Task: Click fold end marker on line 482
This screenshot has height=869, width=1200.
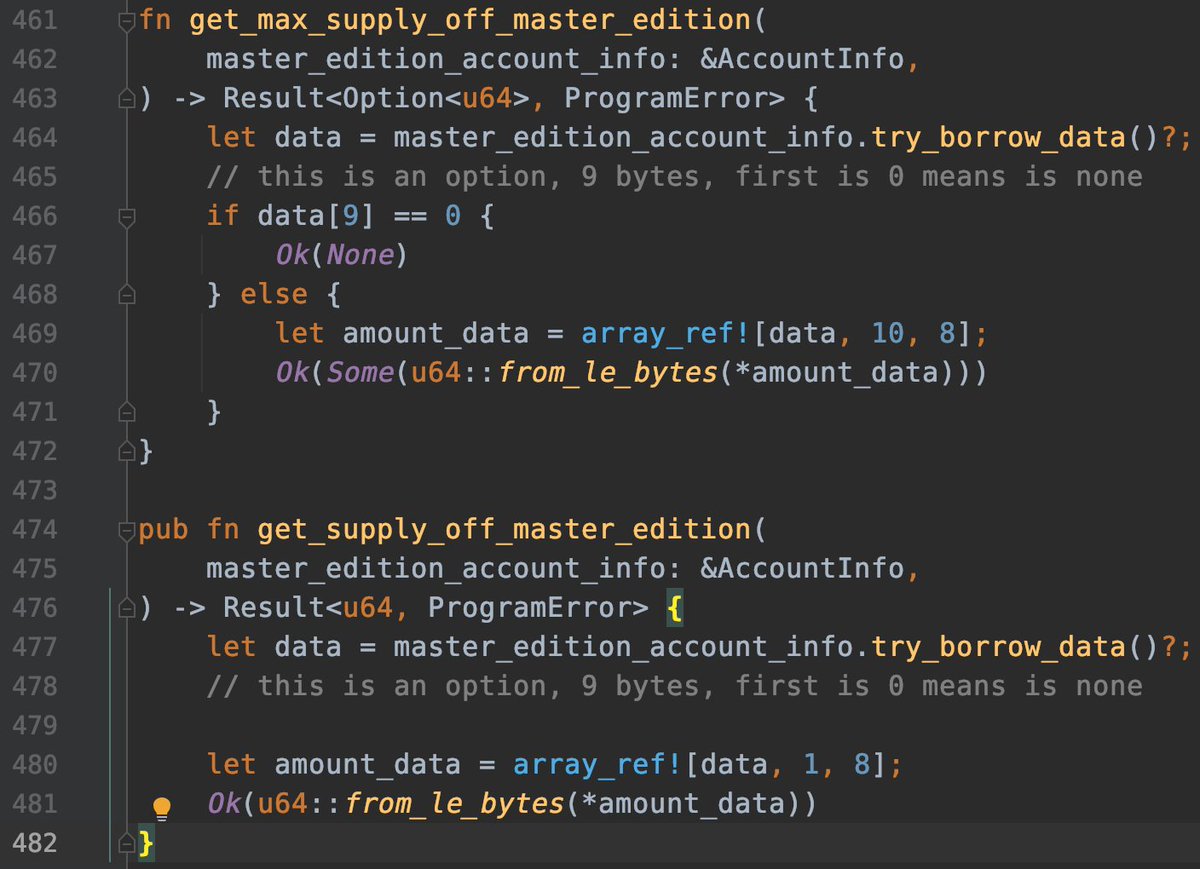Action: pos(126,843)
